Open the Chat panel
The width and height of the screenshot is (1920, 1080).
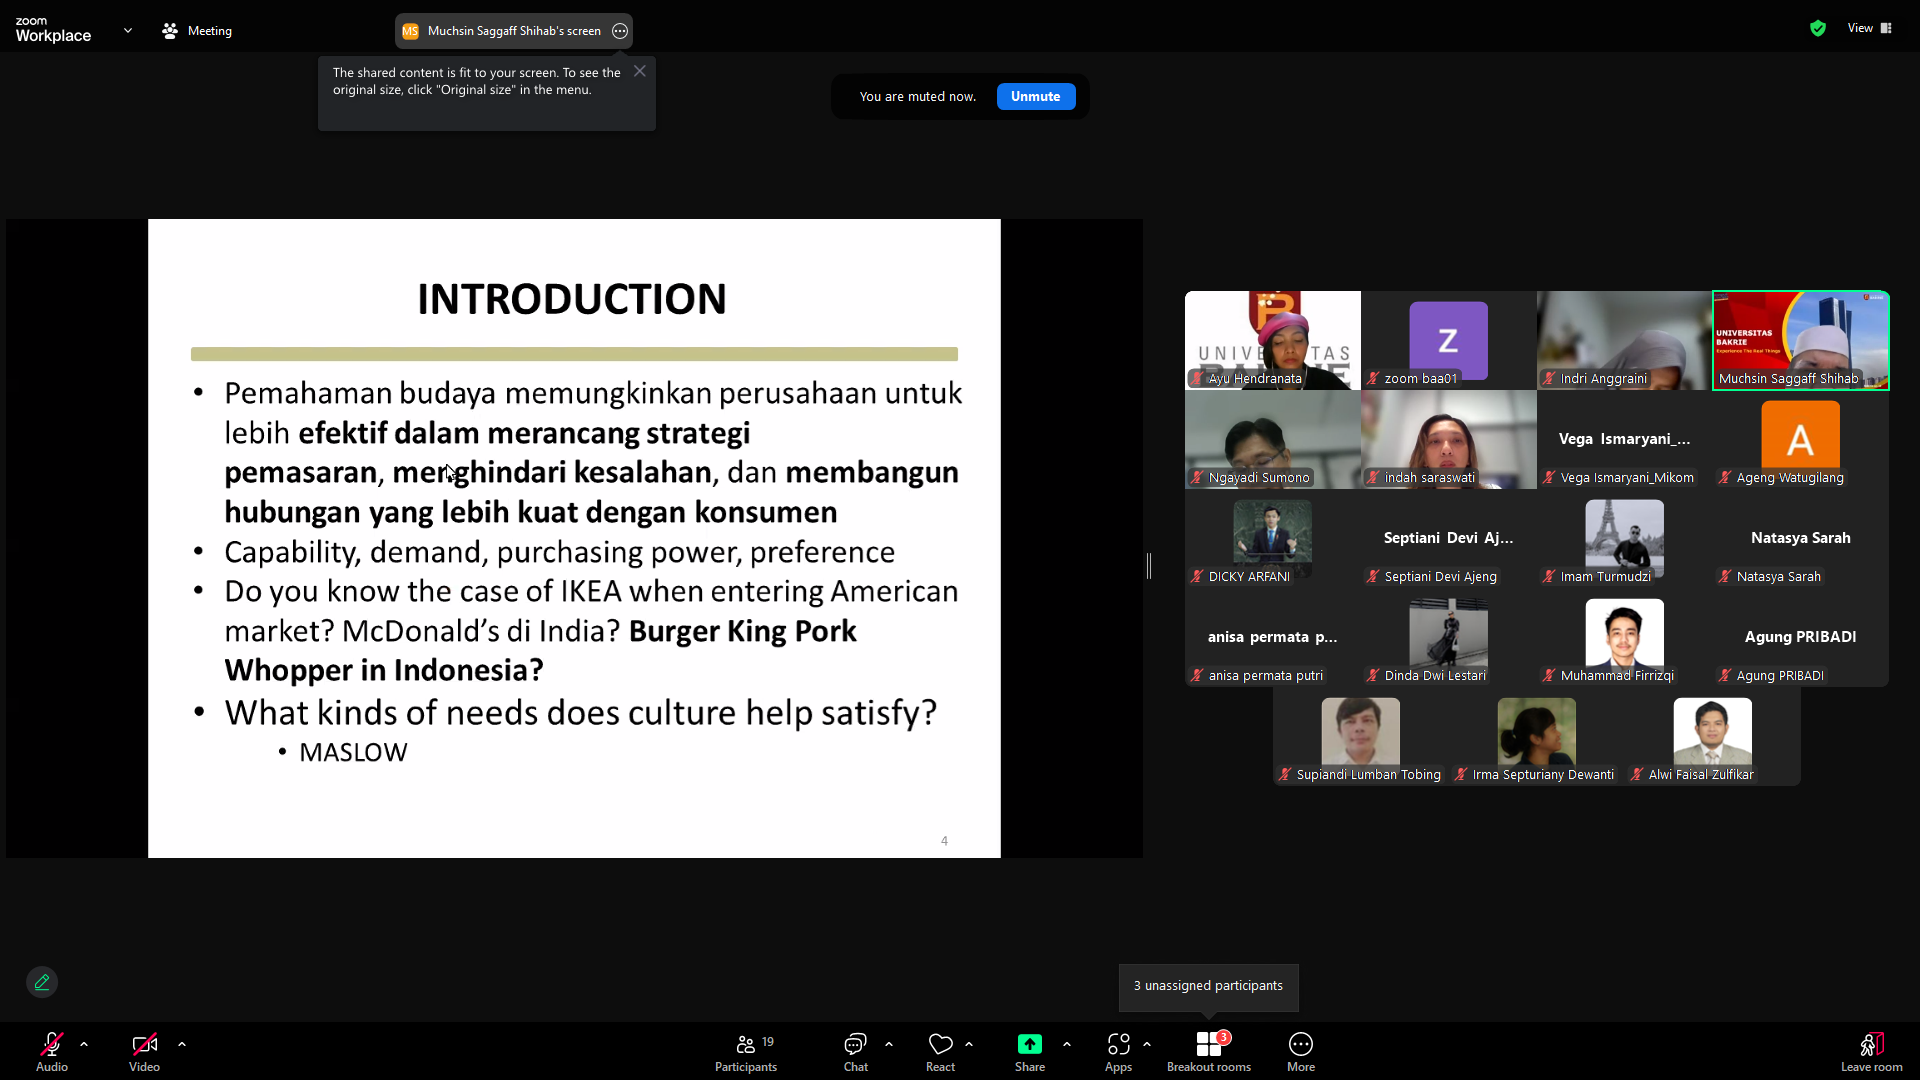tap(856, 1051)
